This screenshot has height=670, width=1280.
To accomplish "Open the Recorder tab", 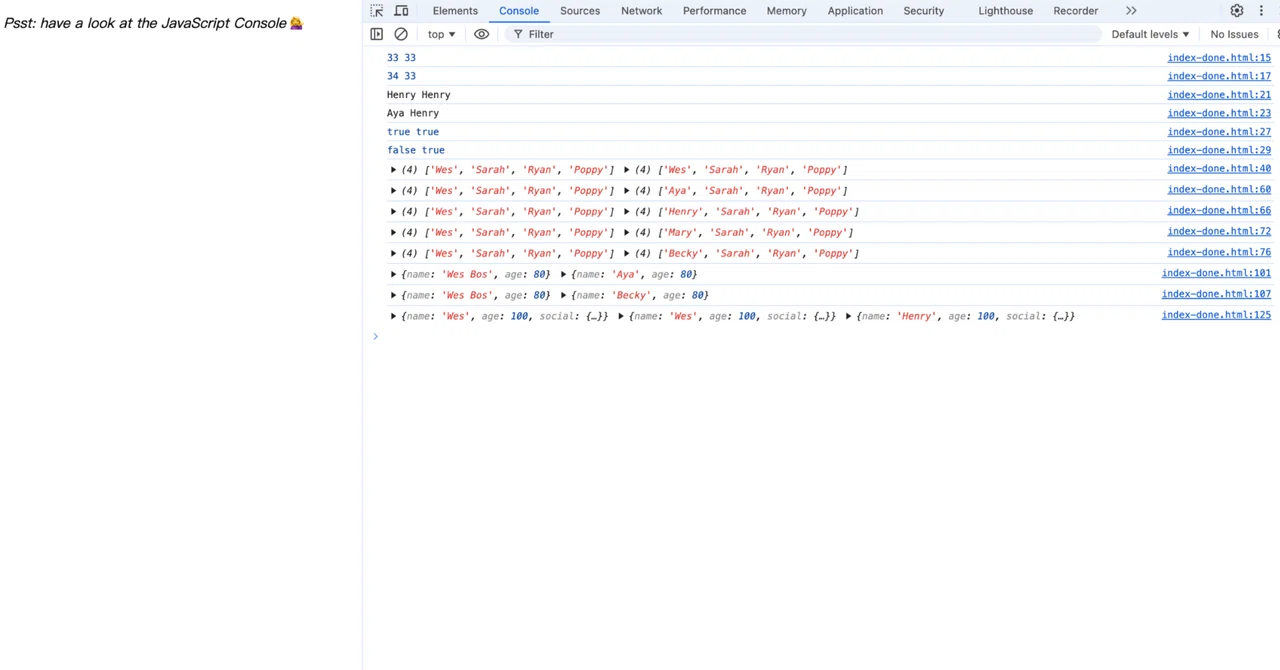I will click(1075, 11).
